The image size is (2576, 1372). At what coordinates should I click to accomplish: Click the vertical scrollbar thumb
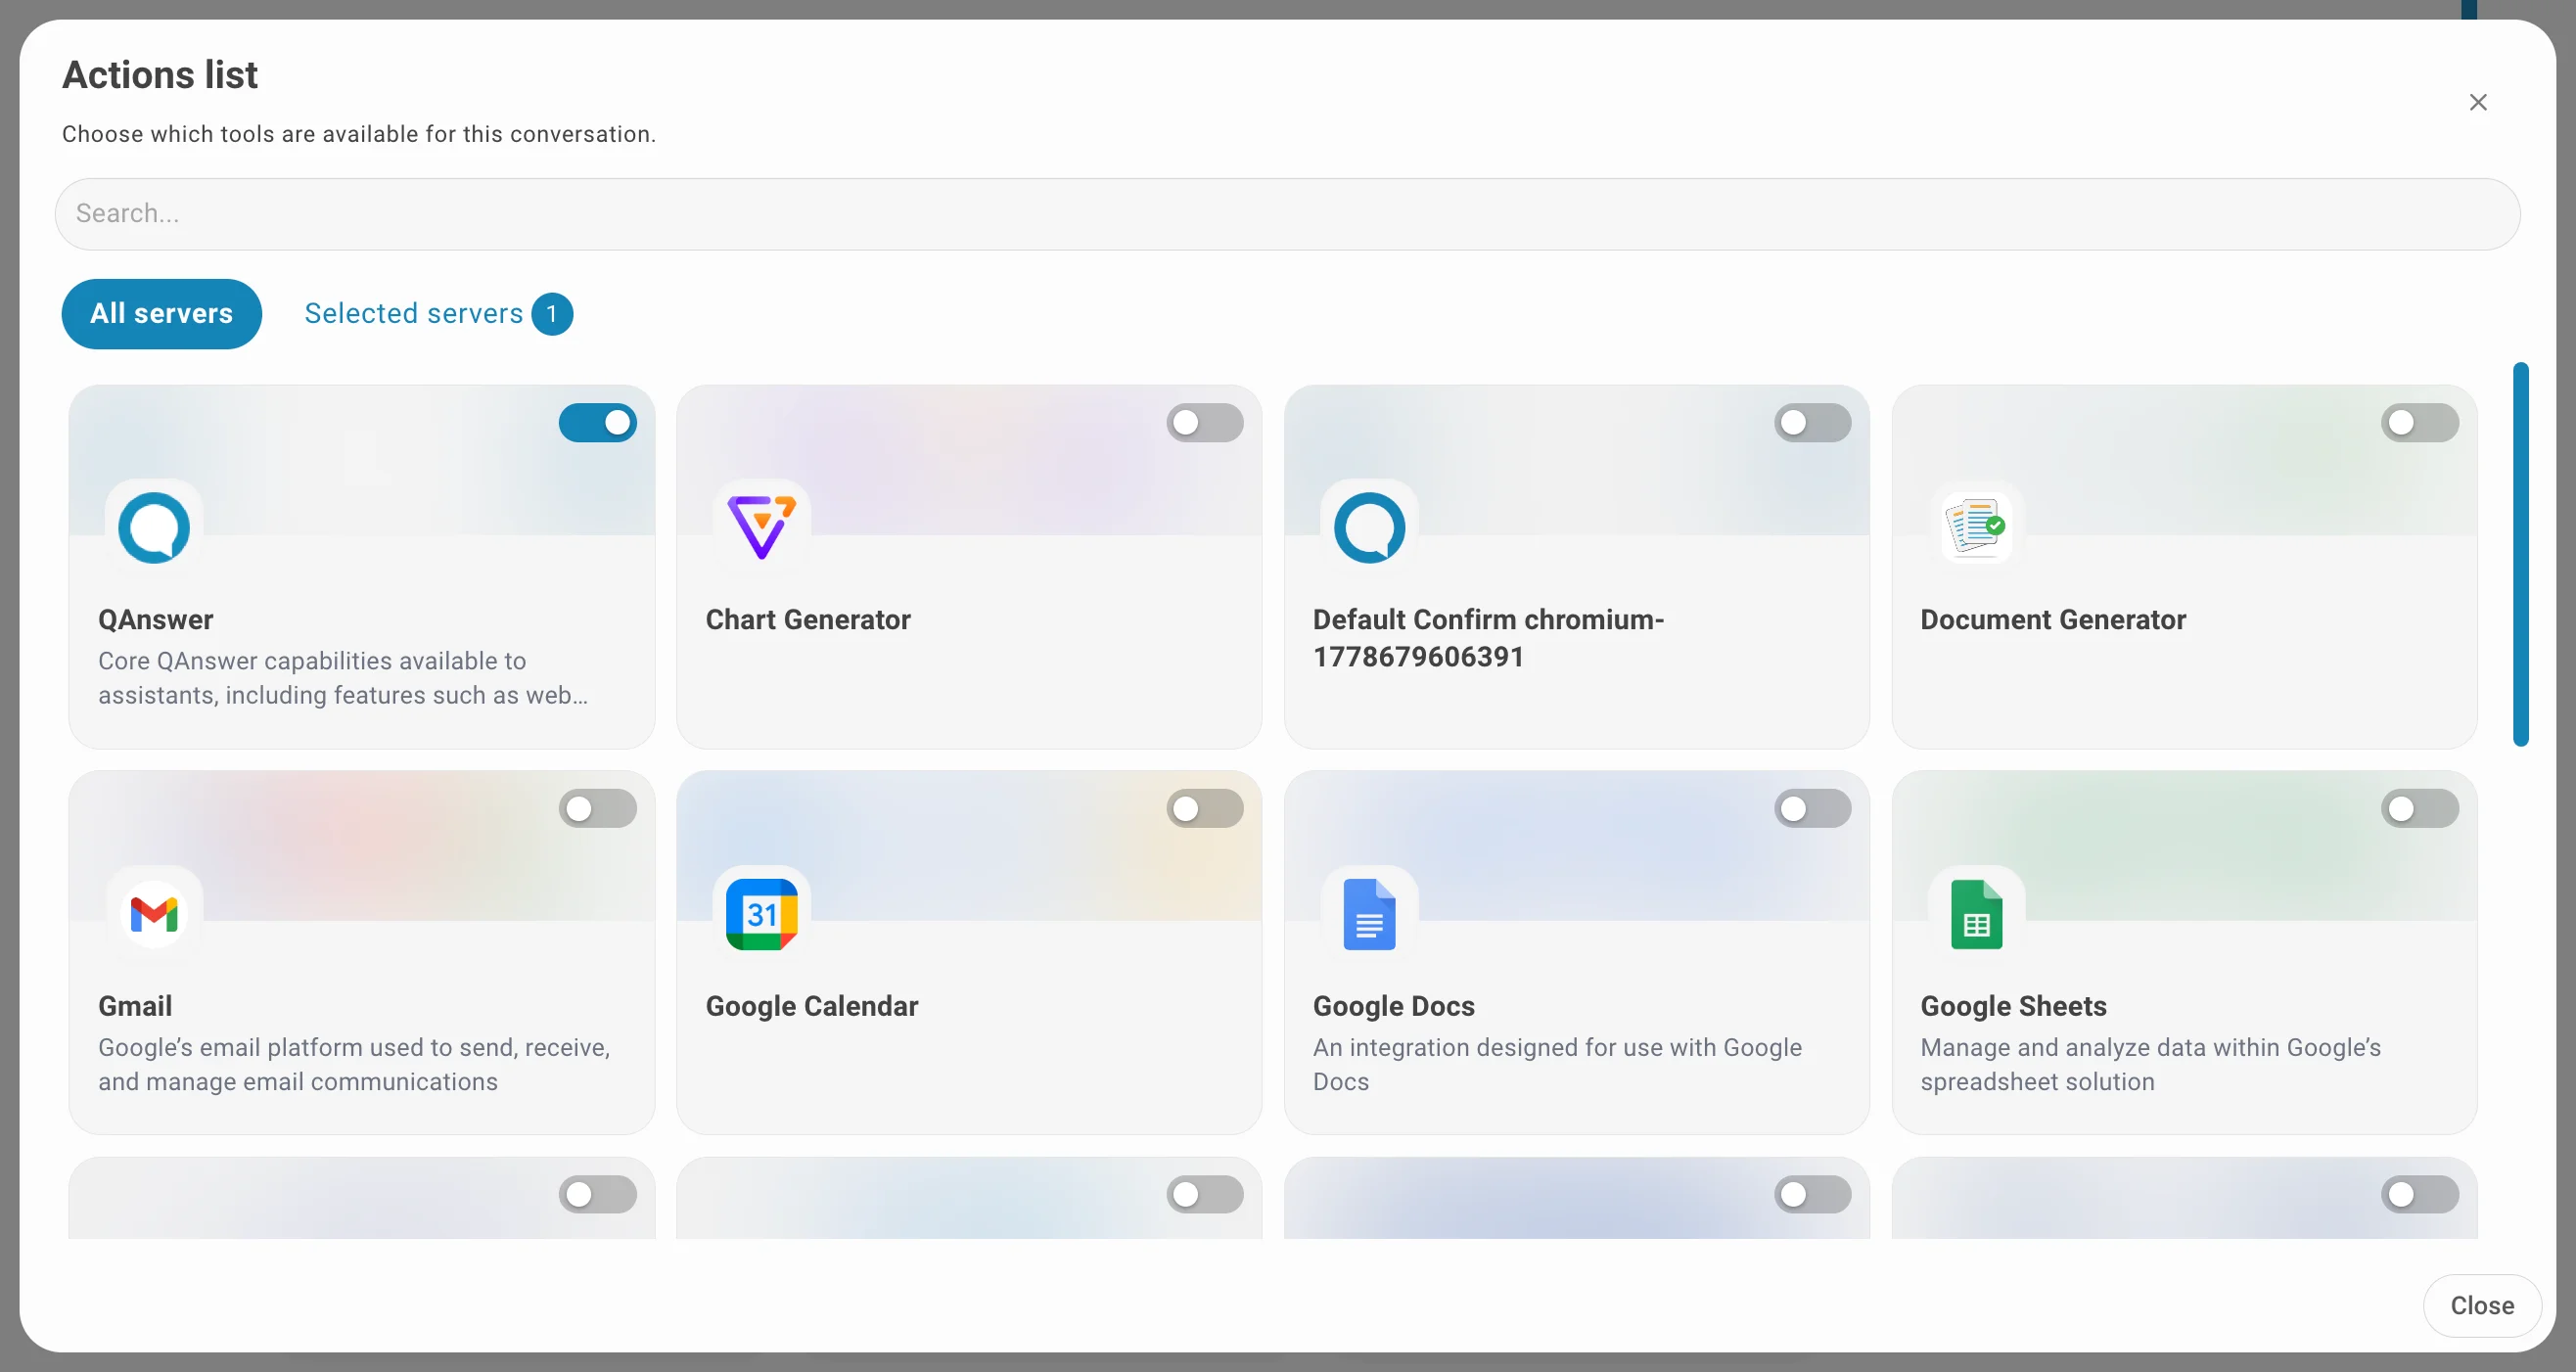(2521, 554)
